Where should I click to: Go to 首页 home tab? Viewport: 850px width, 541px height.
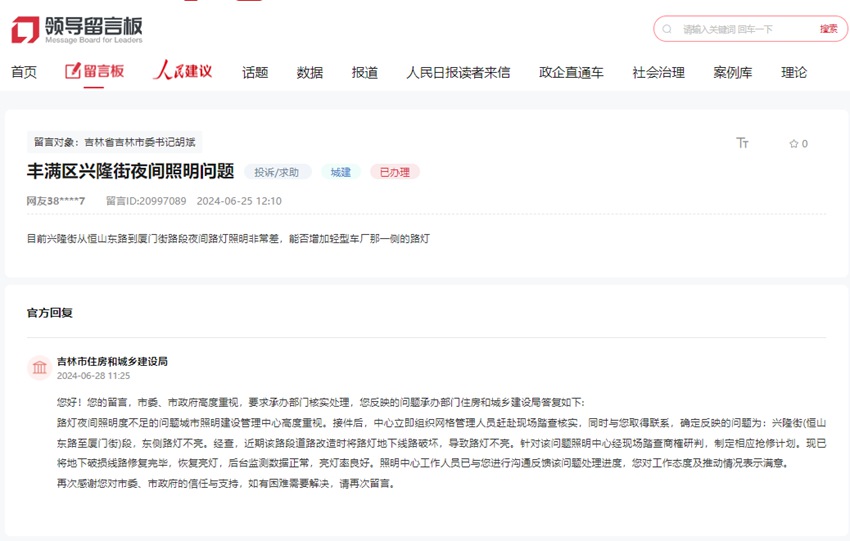click(24, 72)
